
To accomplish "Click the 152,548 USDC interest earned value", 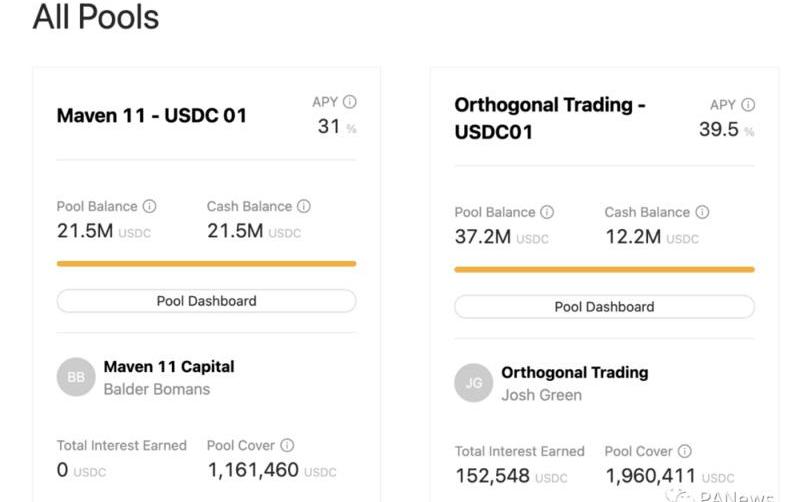I will pyautogui.click(x=511, y=476).
